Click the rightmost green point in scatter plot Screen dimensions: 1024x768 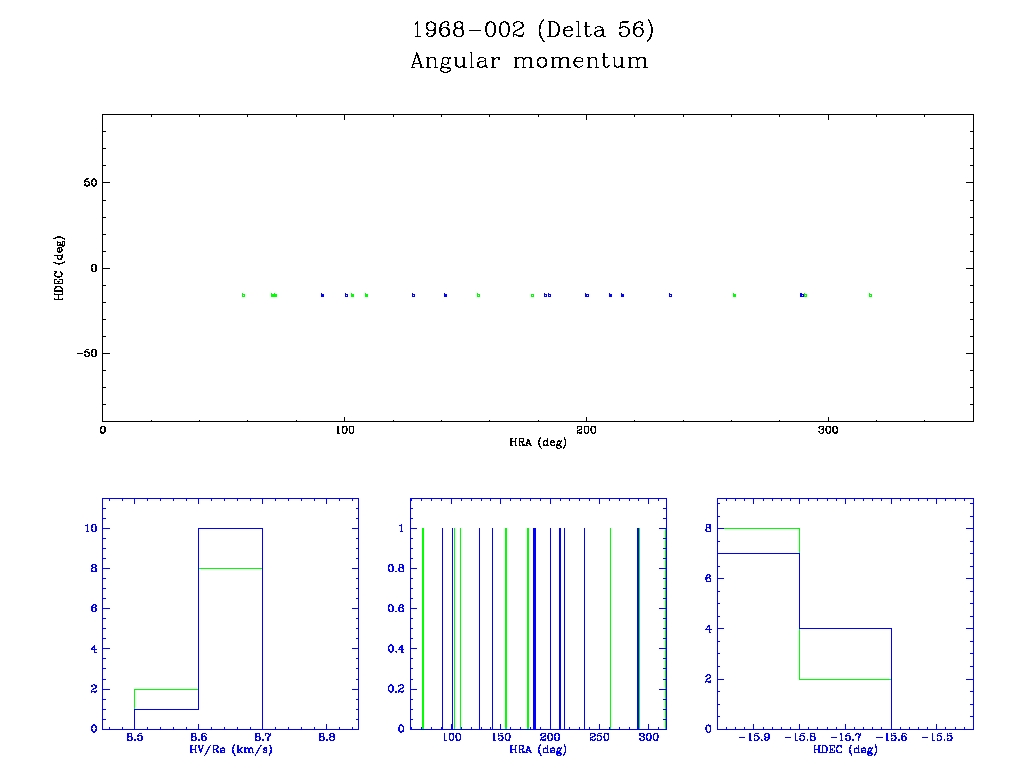[870, 295]
